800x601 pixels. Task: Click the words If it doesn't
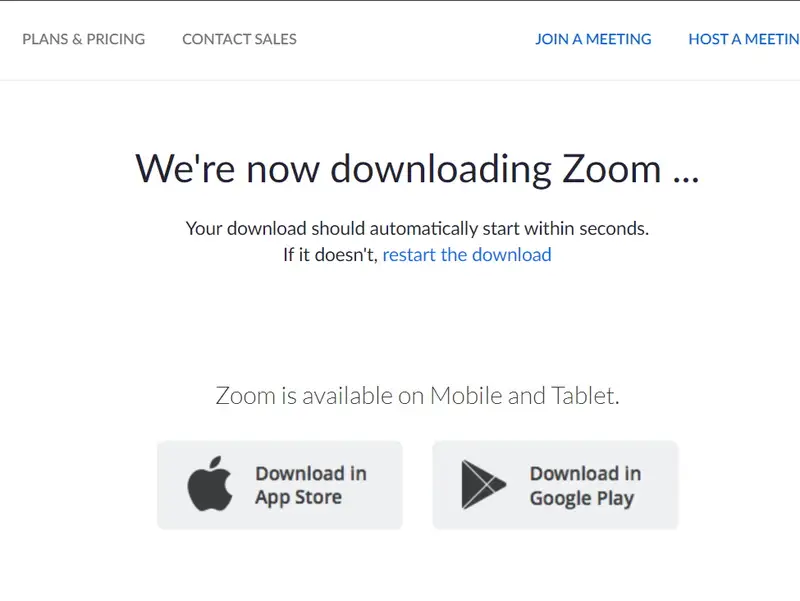point(330,255)
